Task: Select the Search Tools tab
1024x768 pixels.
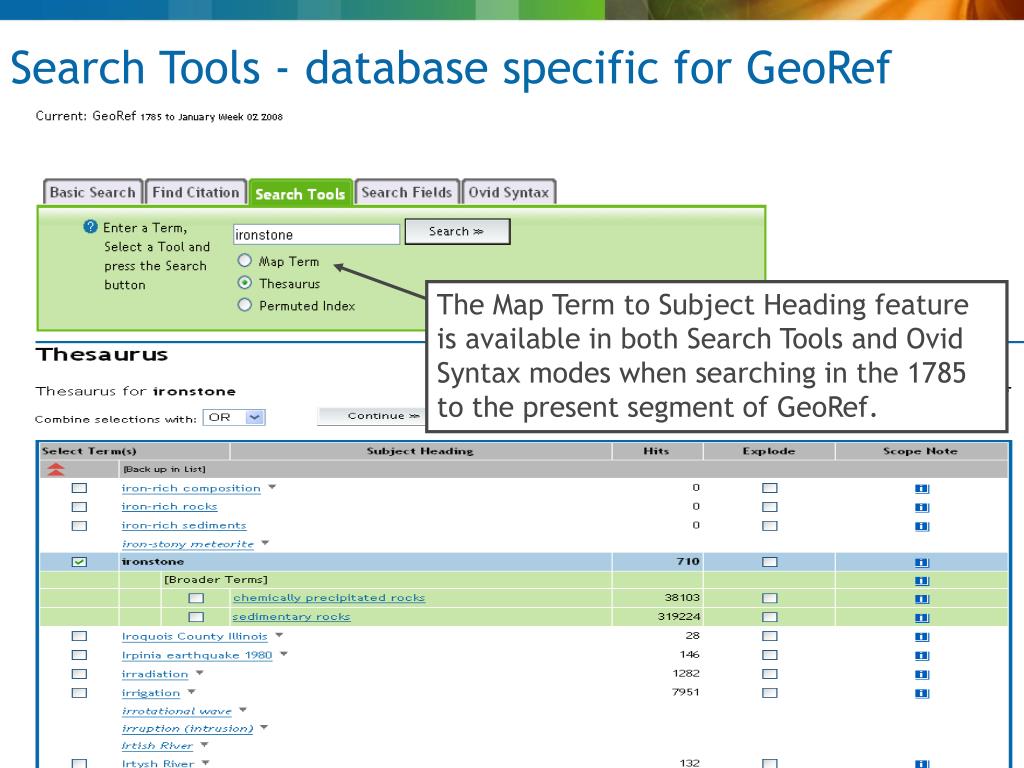Action: point(300,193)
